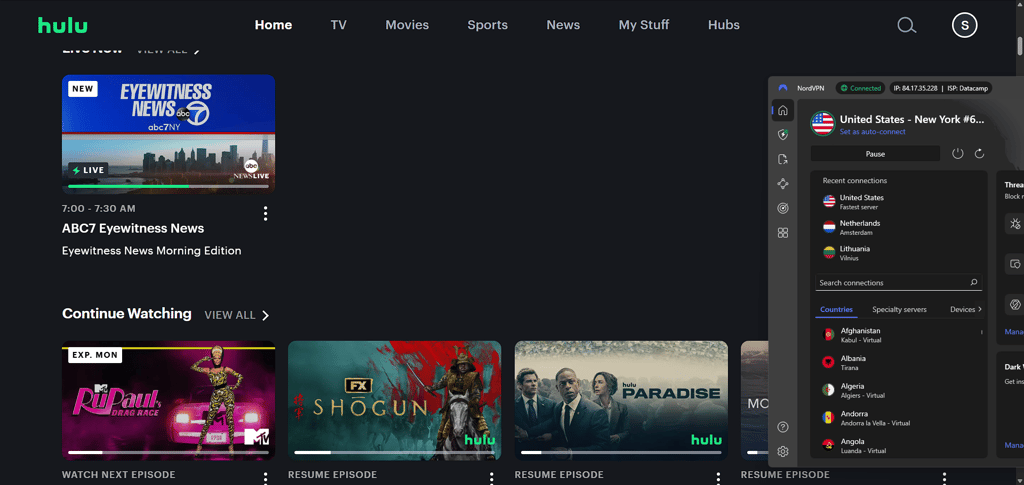
Task: Select the Countries tab in NordVPN
Action: [x=836, y=309]
